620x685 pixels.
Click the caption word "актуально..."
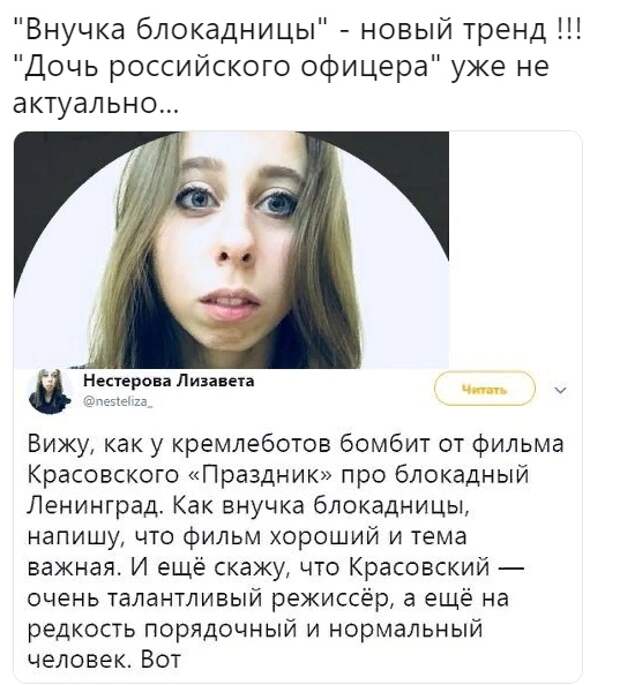(95, 104)
